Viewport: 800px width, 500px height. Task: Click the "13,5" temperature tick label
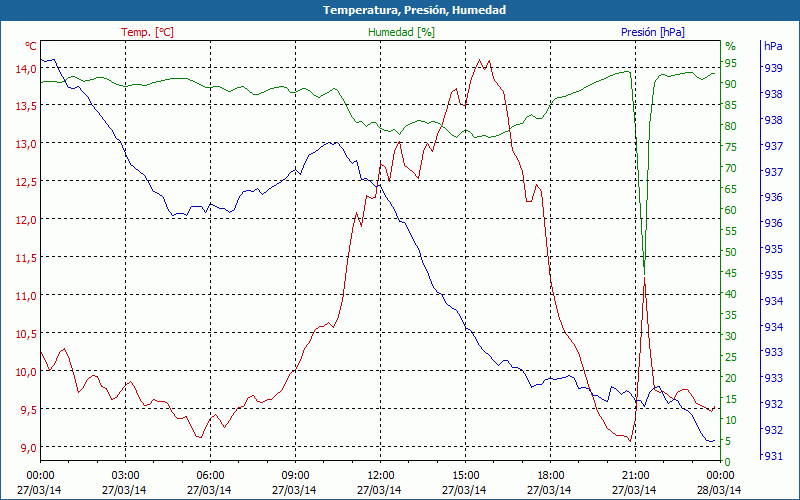click(26, 106)
